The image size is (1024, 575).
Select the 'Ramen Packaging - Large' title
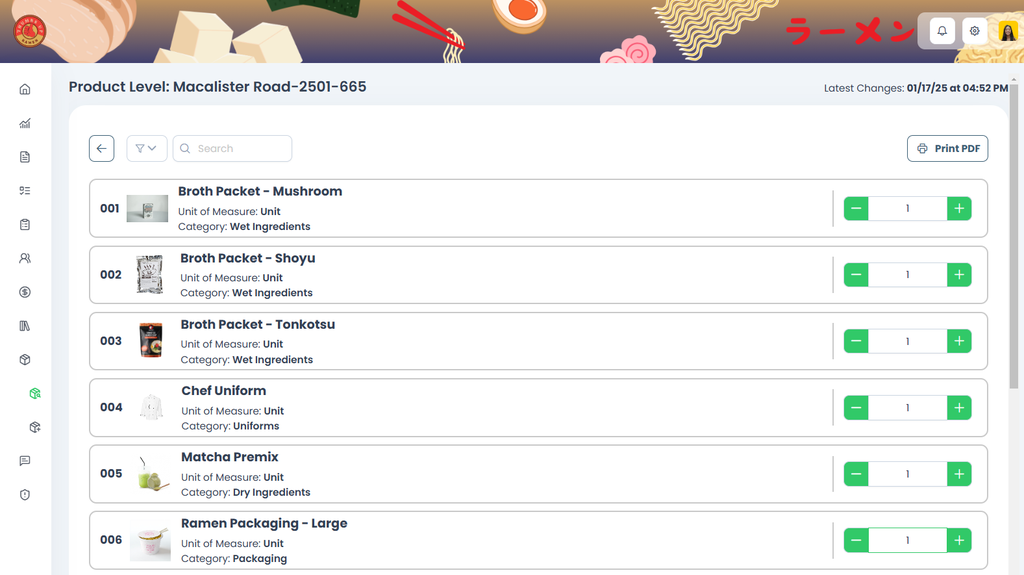[x=264, y=523]
